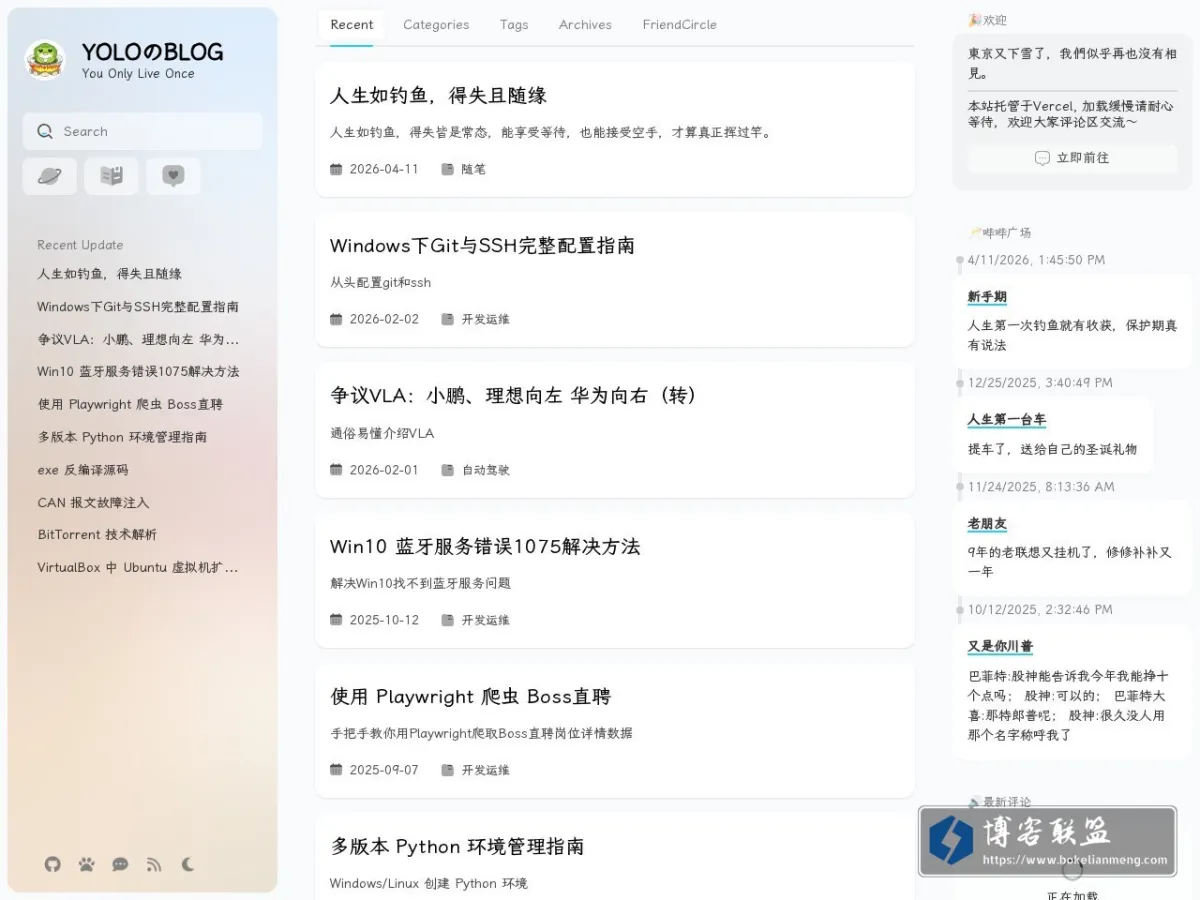The image size is (1200, 900).
Task: Click the 哔哔广场 section heading
Action: pos(1000,233)
